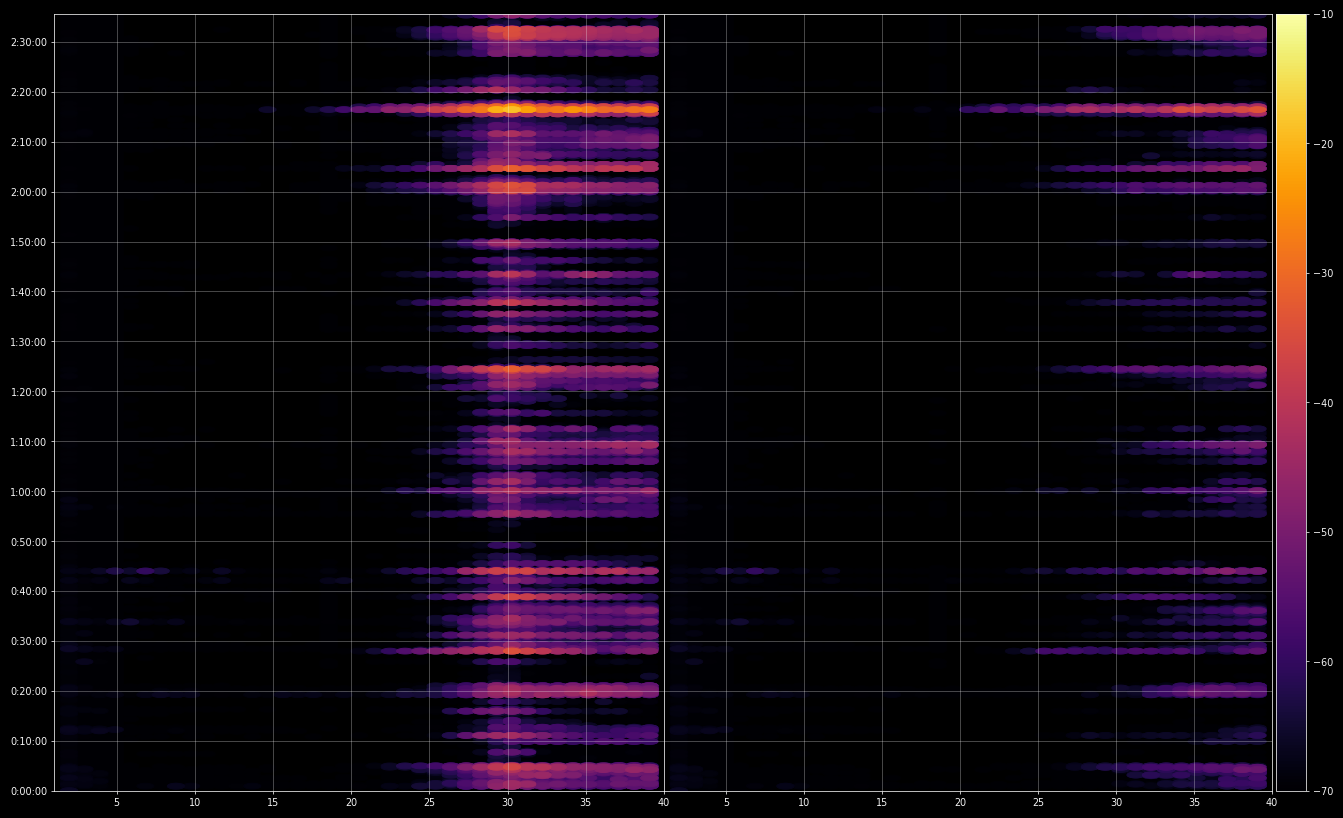1343x818 pixels.
Task: Click the 0:20:00 tick label
Action: (x=28, y=691)
